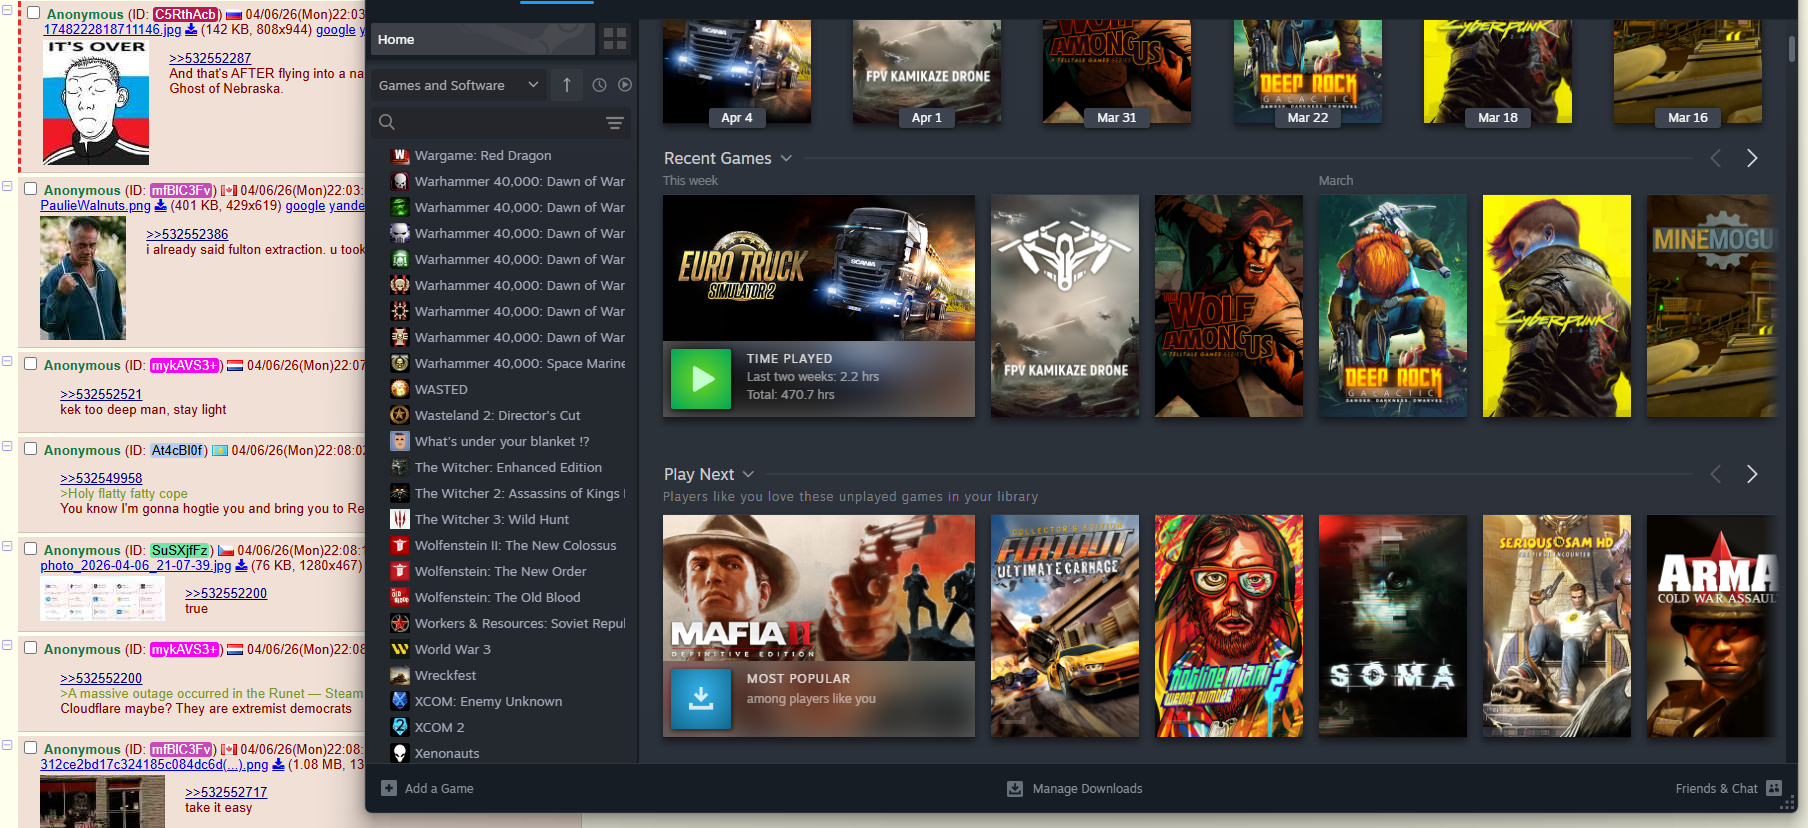
Task: Click the clock icon for recent activity sorting
Action: pyautogui.click(x=599, y=85)
